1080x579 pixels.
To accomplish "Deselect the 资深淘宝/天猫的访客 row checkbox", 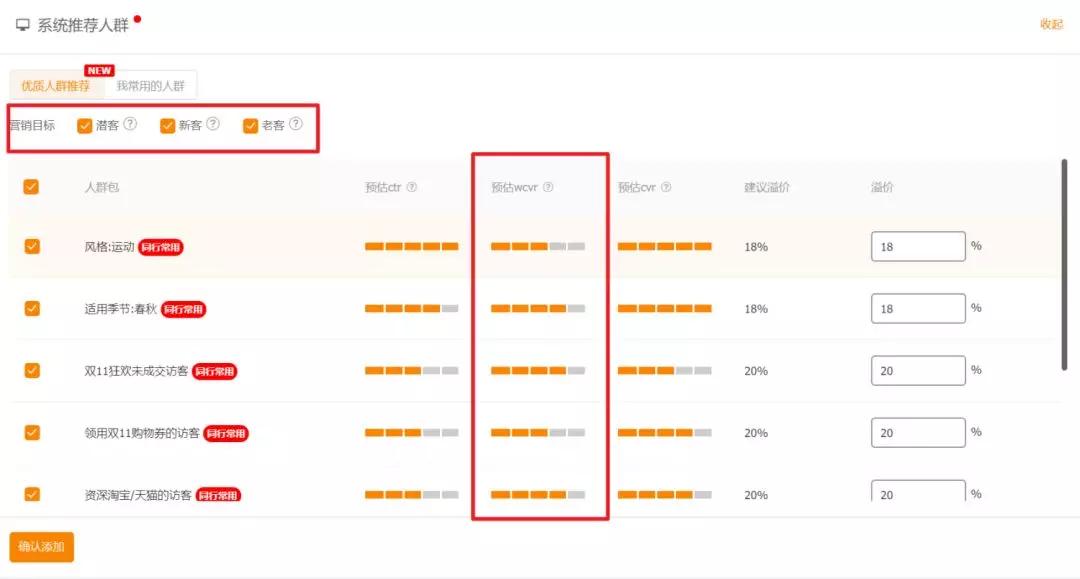I will [32, 494].
